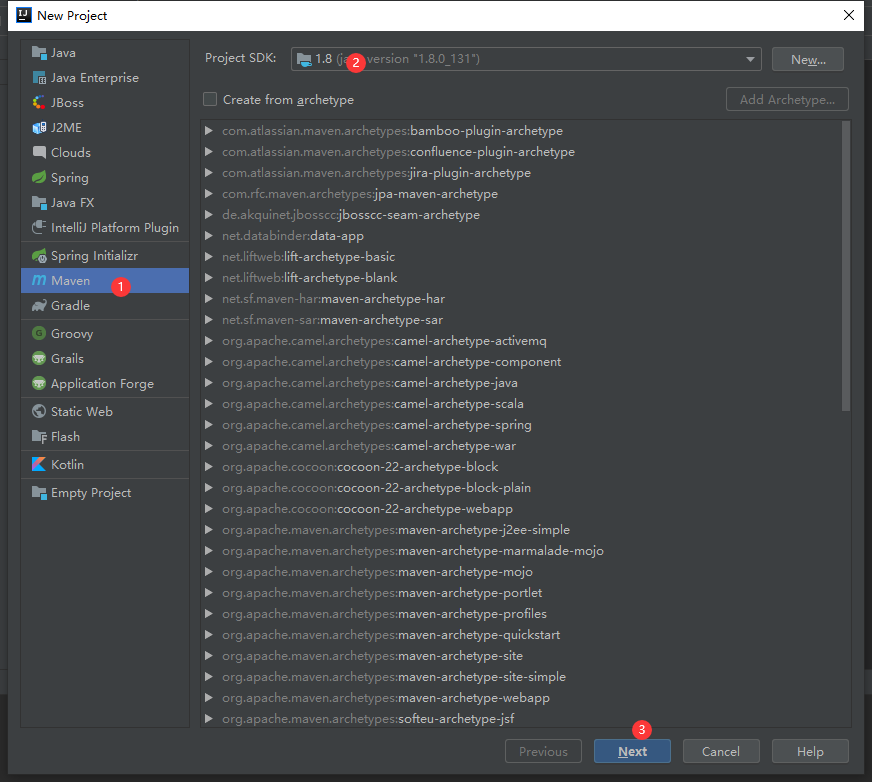Image resolution: width=872 pixels, height=782 pixels.
Task: Expand lift-archetype-blank entry
Action: 209,278
